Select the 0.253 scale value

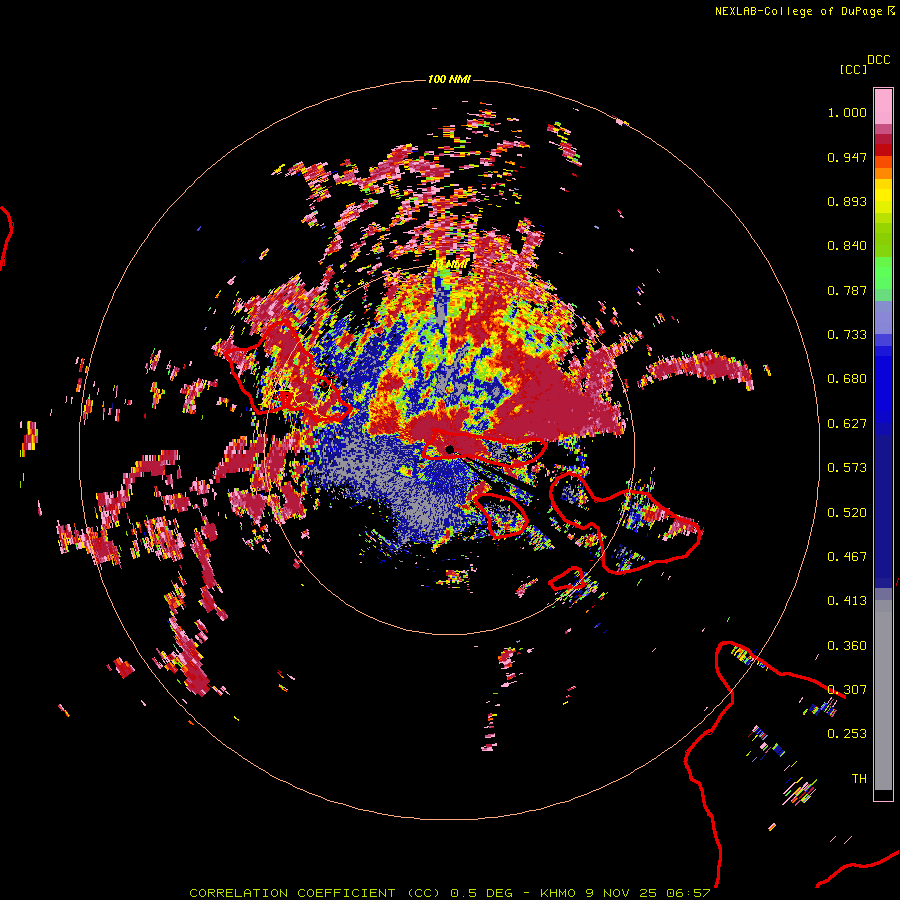(x=847, y=734)
